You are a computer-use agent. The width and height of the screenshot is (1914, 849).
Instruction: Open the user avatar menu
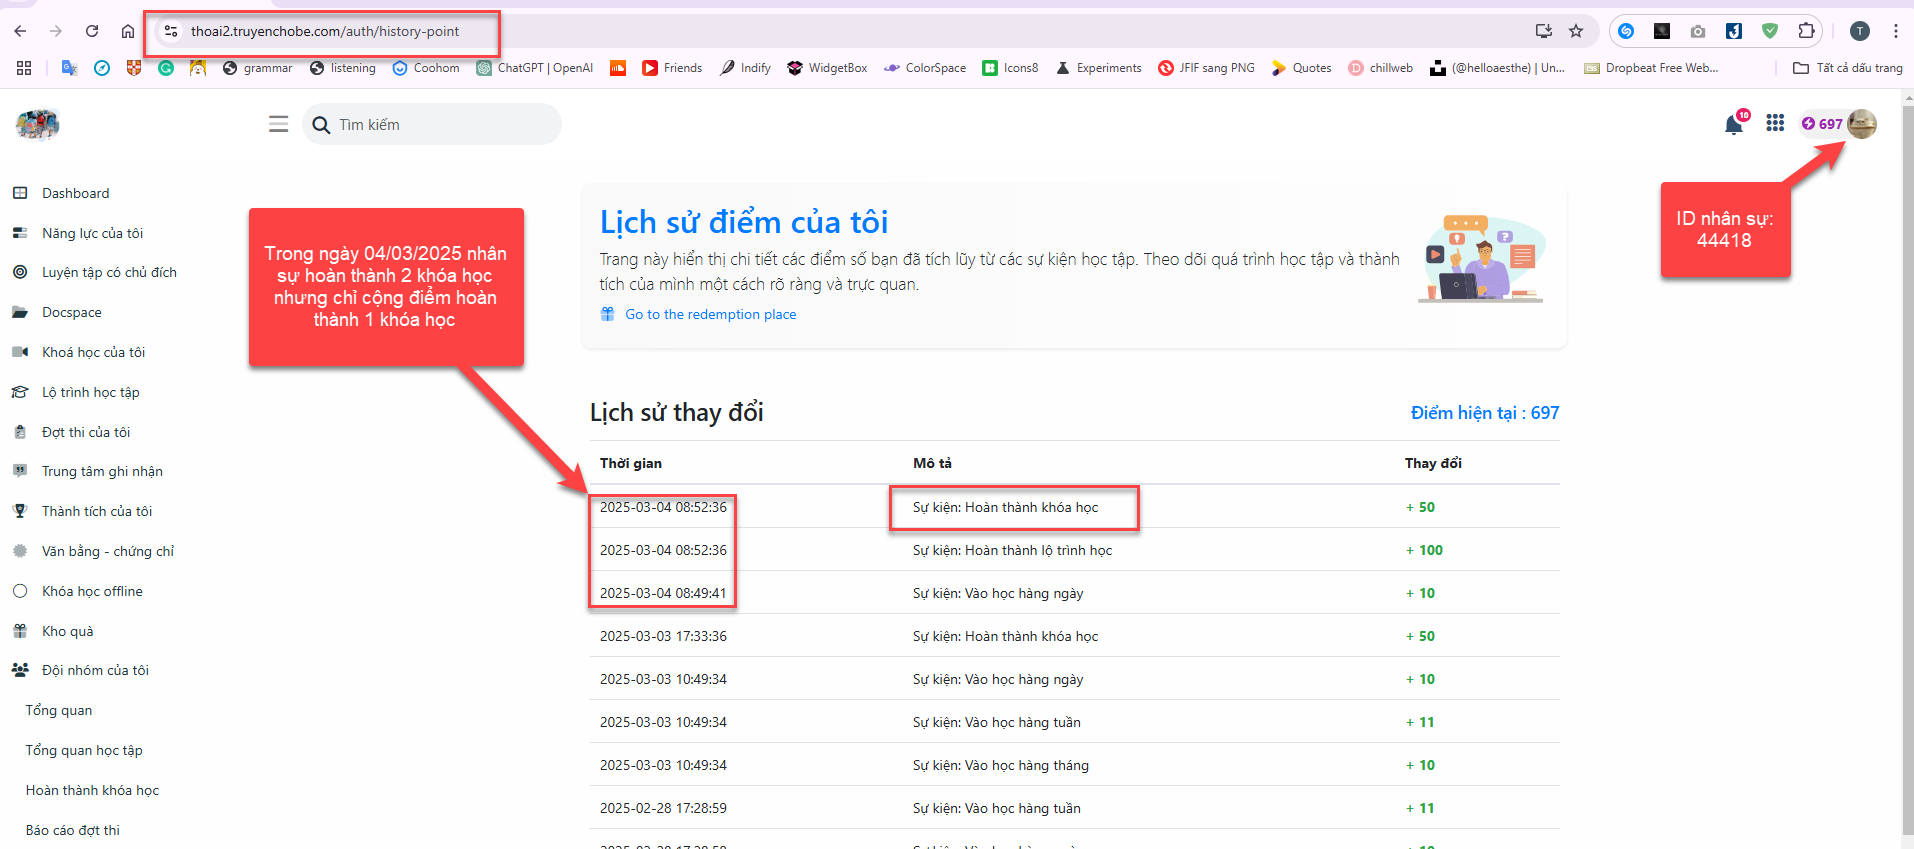click(x=1862, y=124)
